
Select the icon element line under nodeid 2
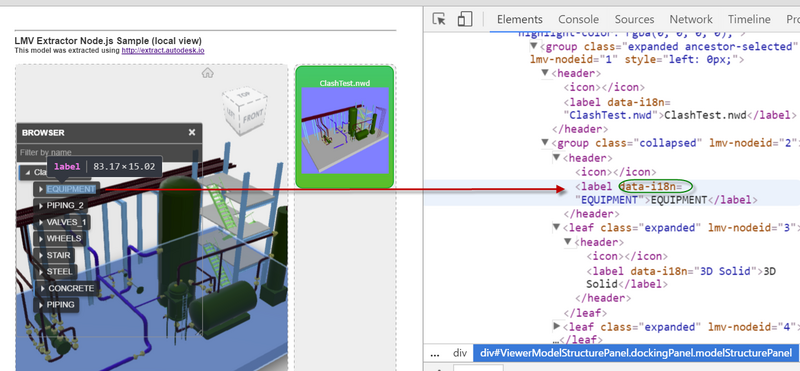616,172
